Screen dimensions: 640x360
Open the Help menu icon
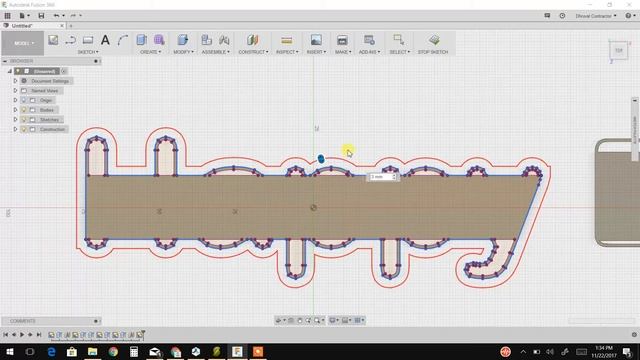[629, 16]
